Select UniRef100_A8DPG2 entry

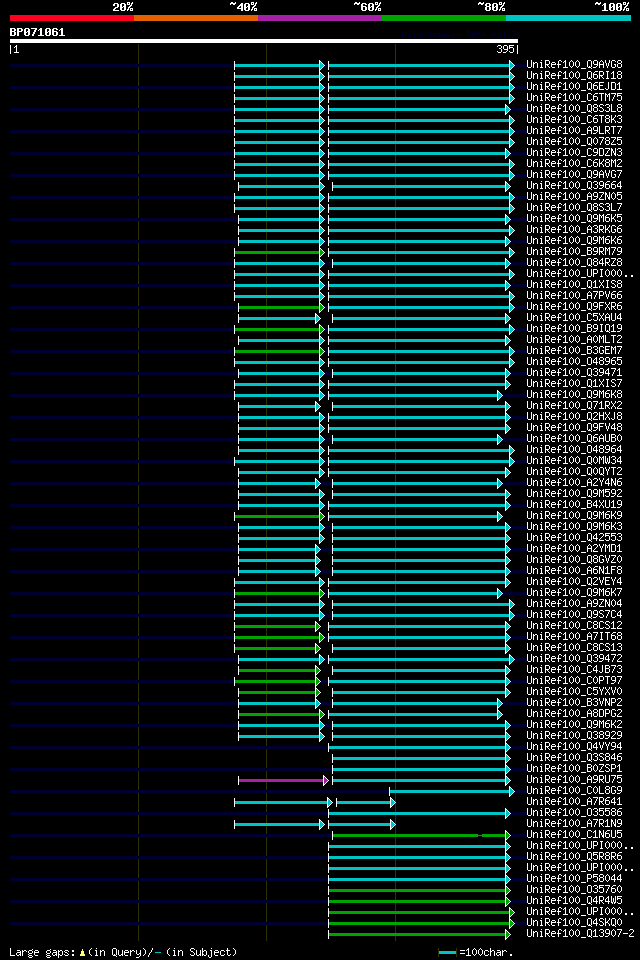[574, 714]
